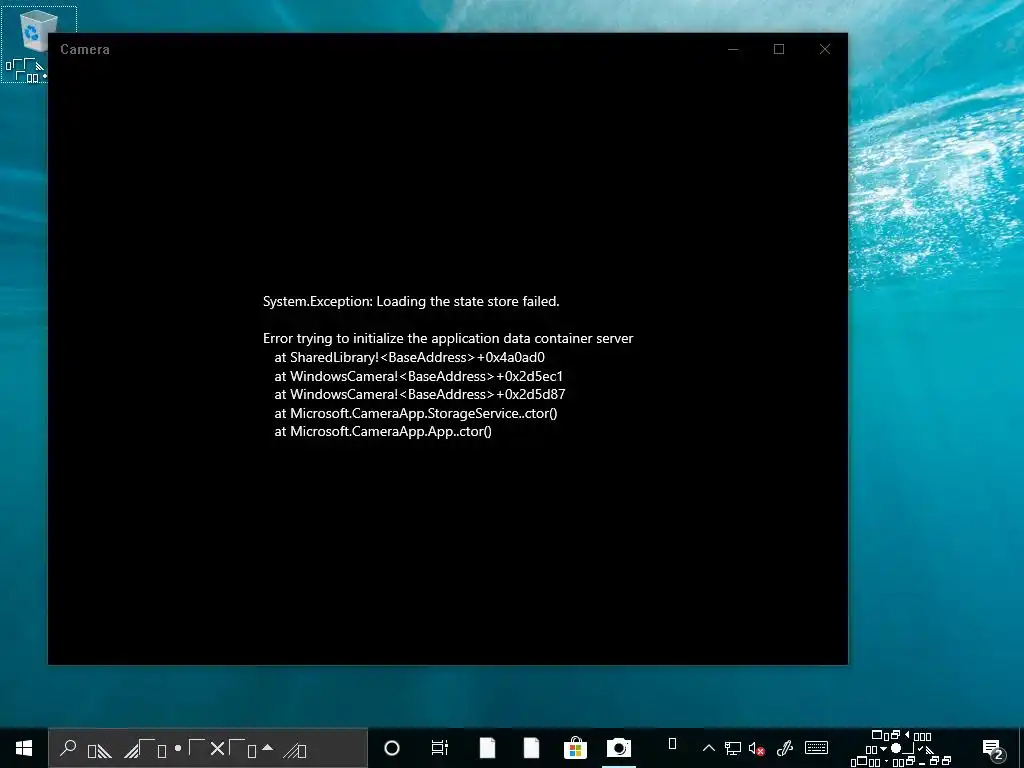This screenshot has width=1024, height=768.
Task: Open Action Center notifications icon
Action: [x=993, y=749]
